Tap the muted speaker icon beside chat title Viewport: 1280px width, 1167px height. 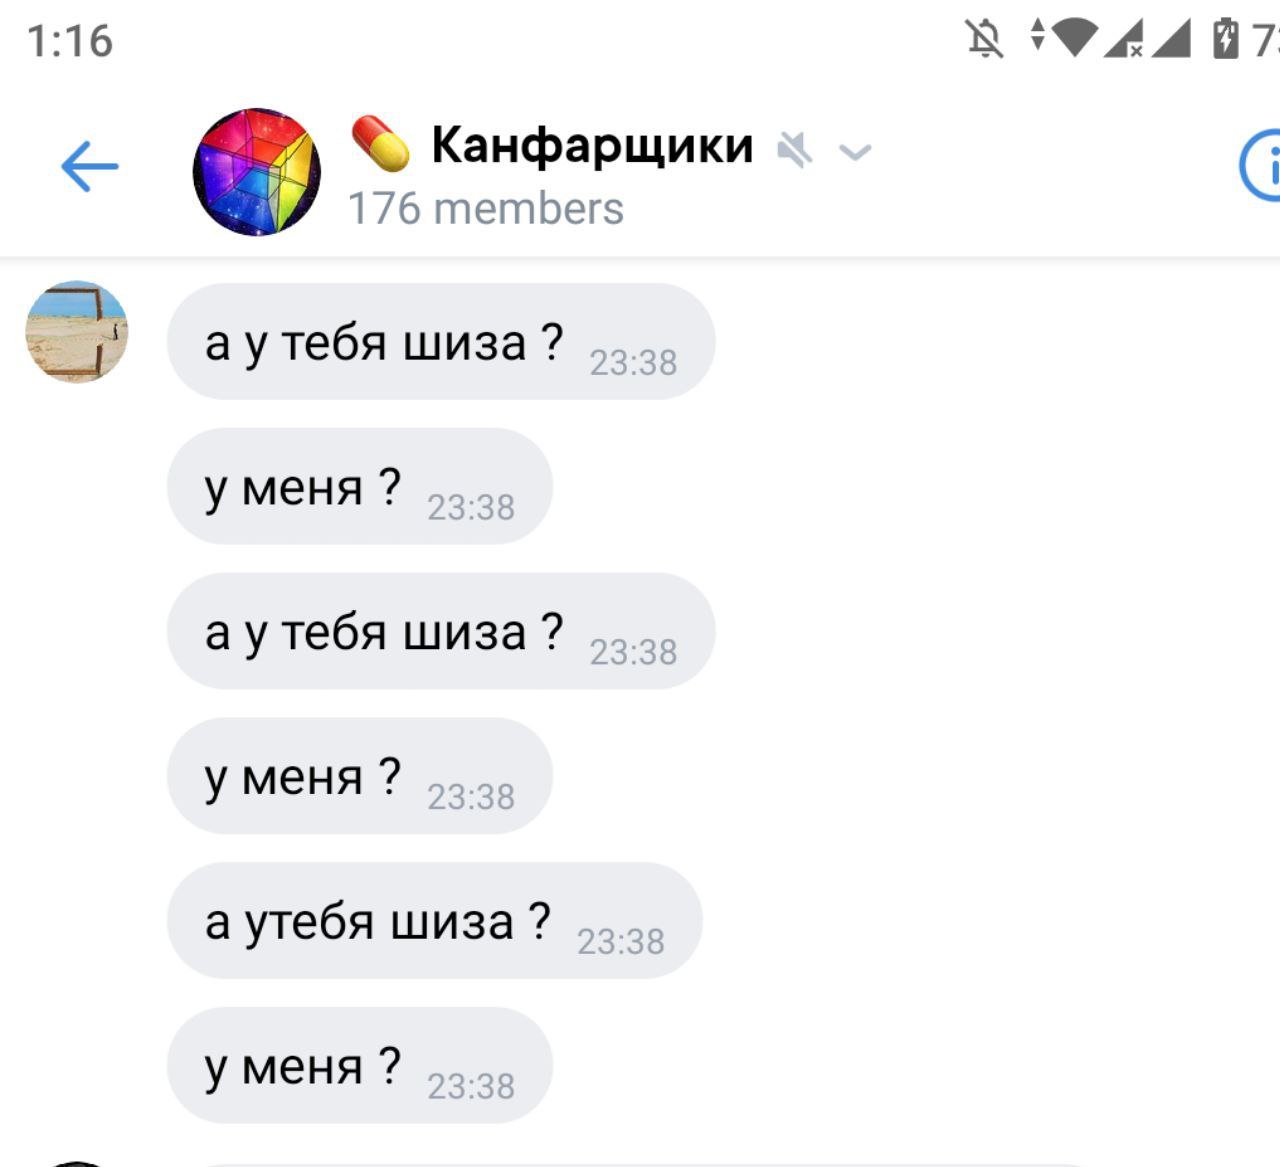point(795,151)
